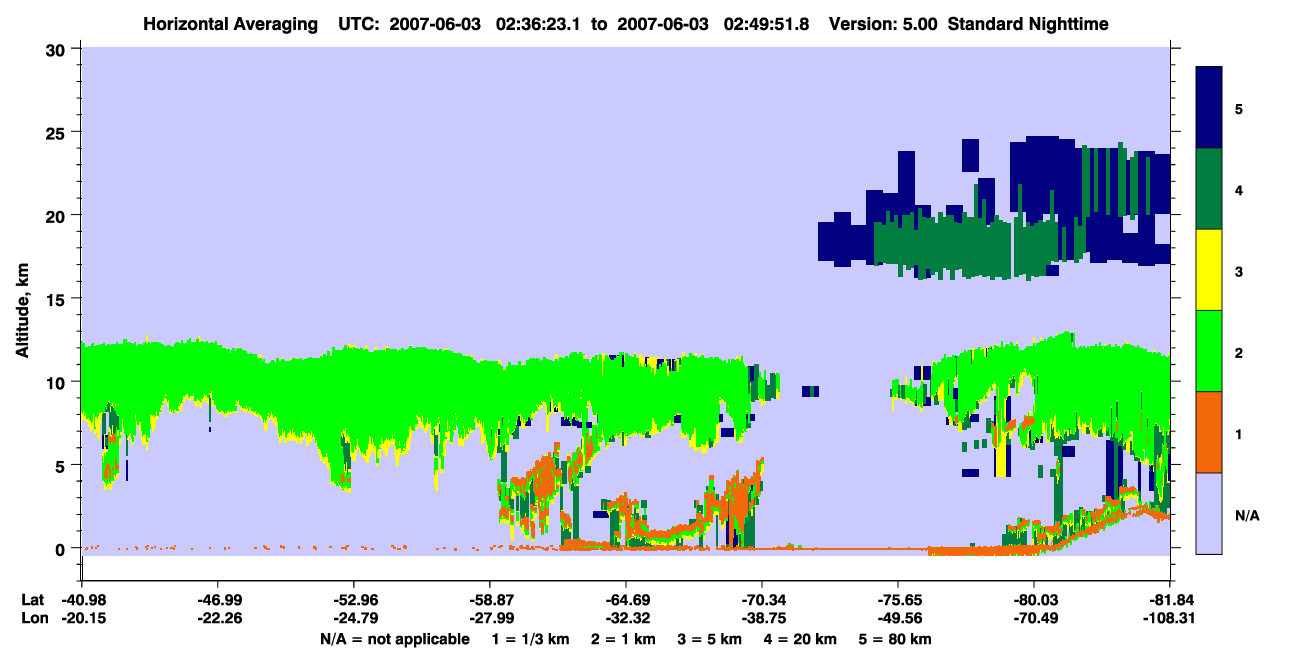Click the bright green color bar segment labeled 2

click(1209, 350)
